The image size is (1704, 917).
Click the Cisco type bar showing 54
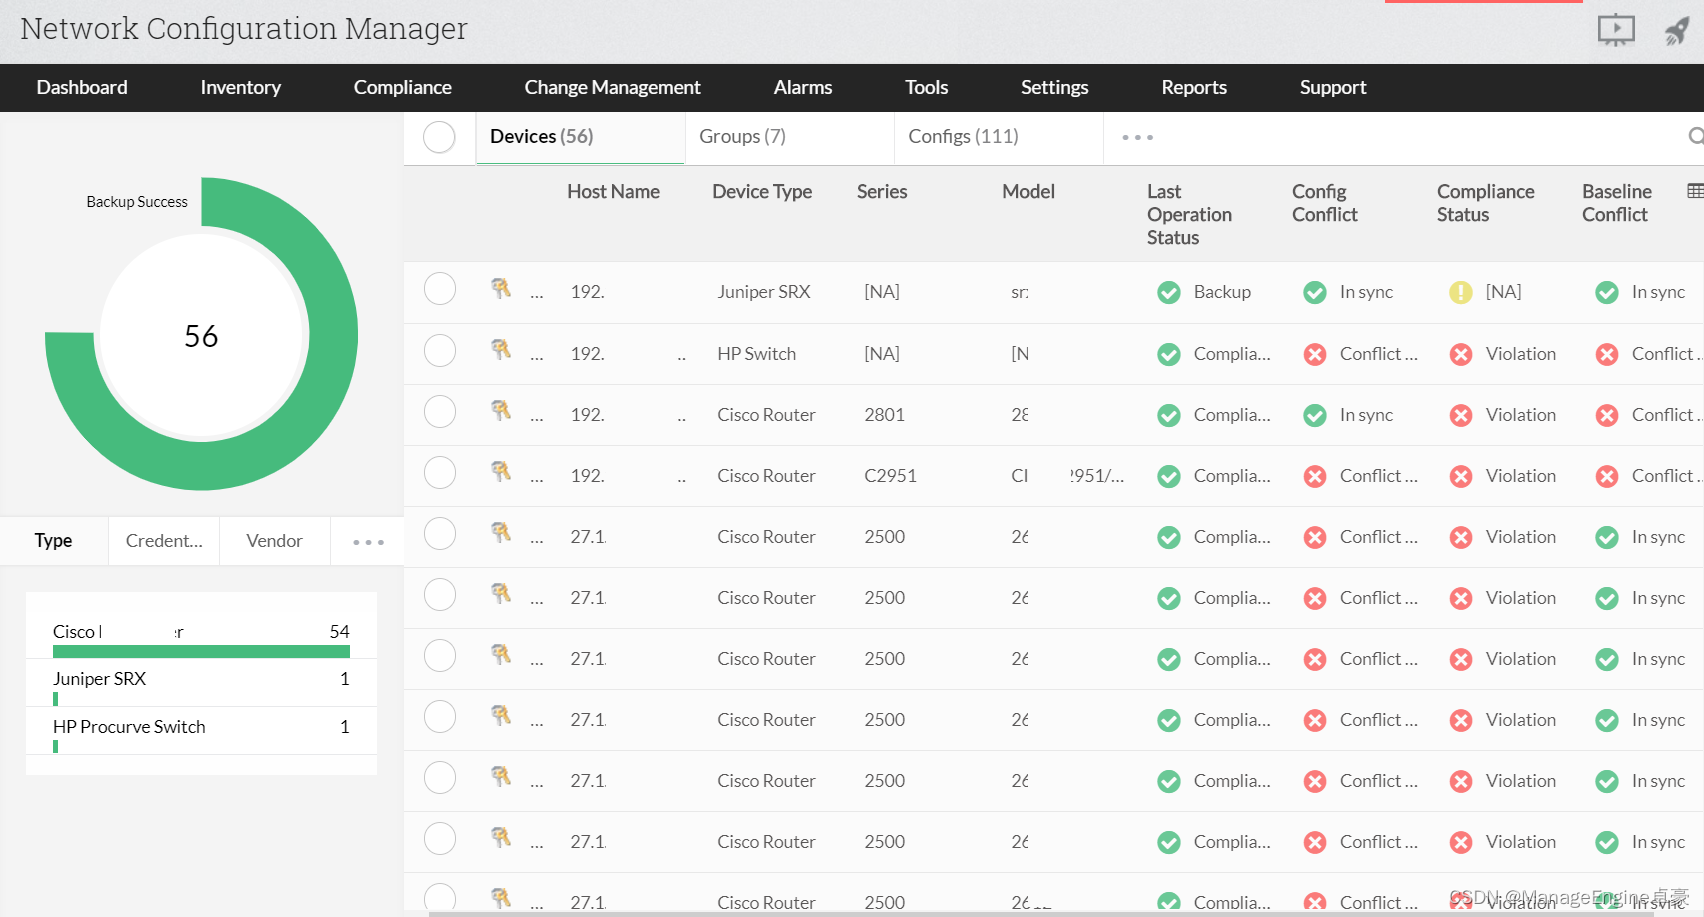coord(201,651)
